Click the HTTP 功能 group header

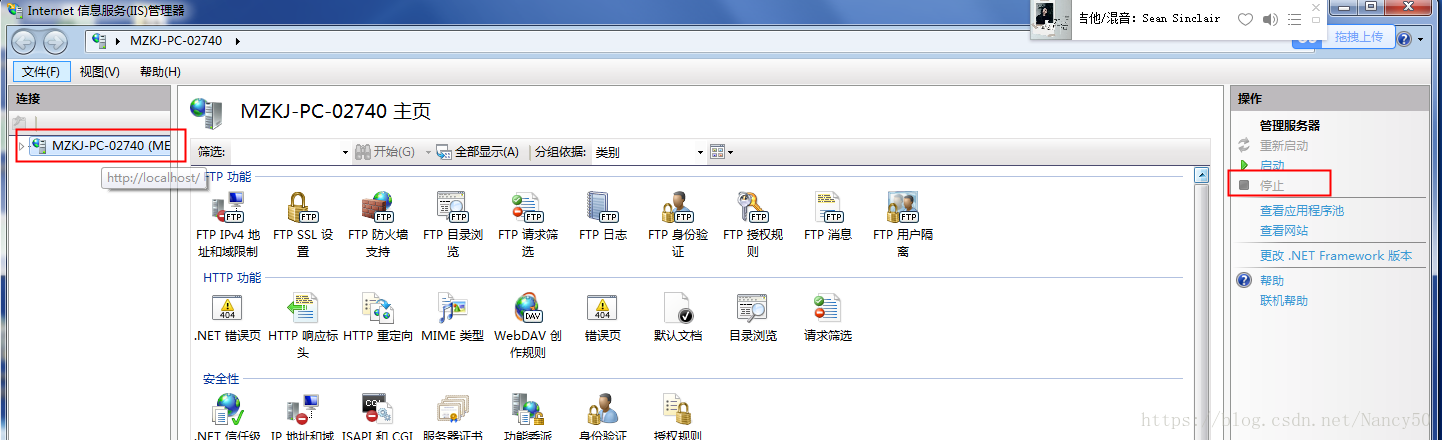click(232, 278)
